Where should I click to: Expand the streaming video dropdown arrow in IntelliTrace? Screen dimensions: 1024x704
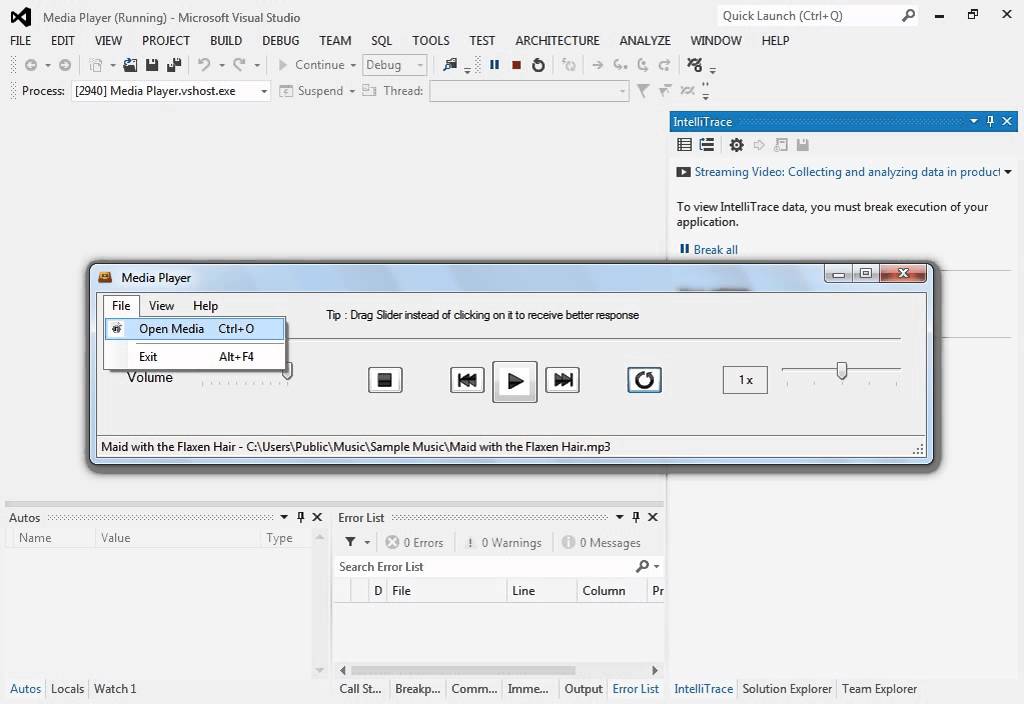[x=1008, y=172]
